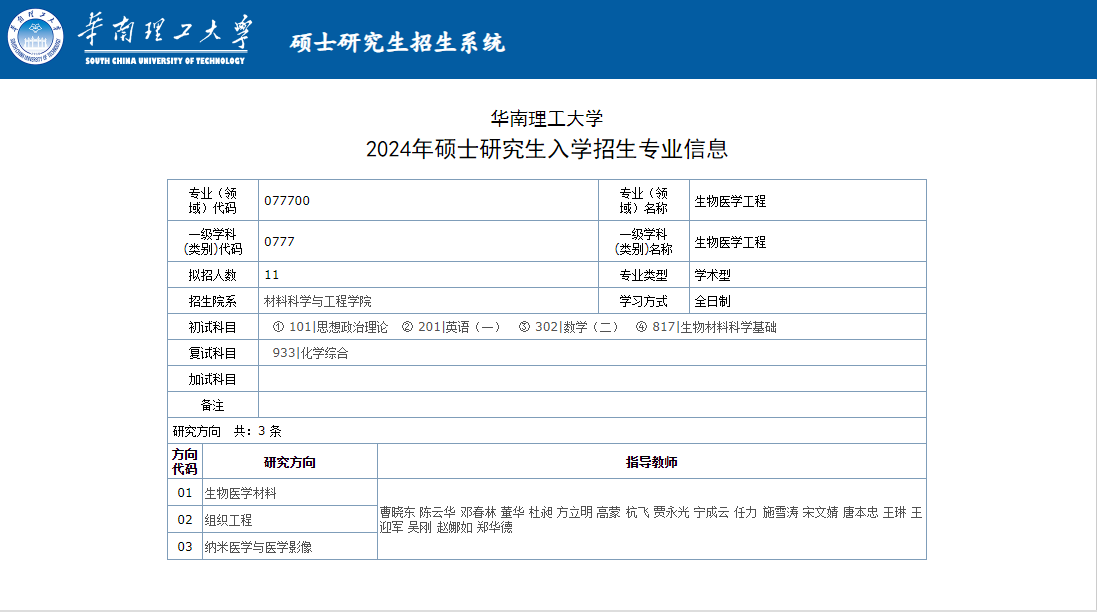Viewport: 1097px width, 612px height.
Task: Click the 一级学科(类别)代码 label cell
Action: coord(213,241)
